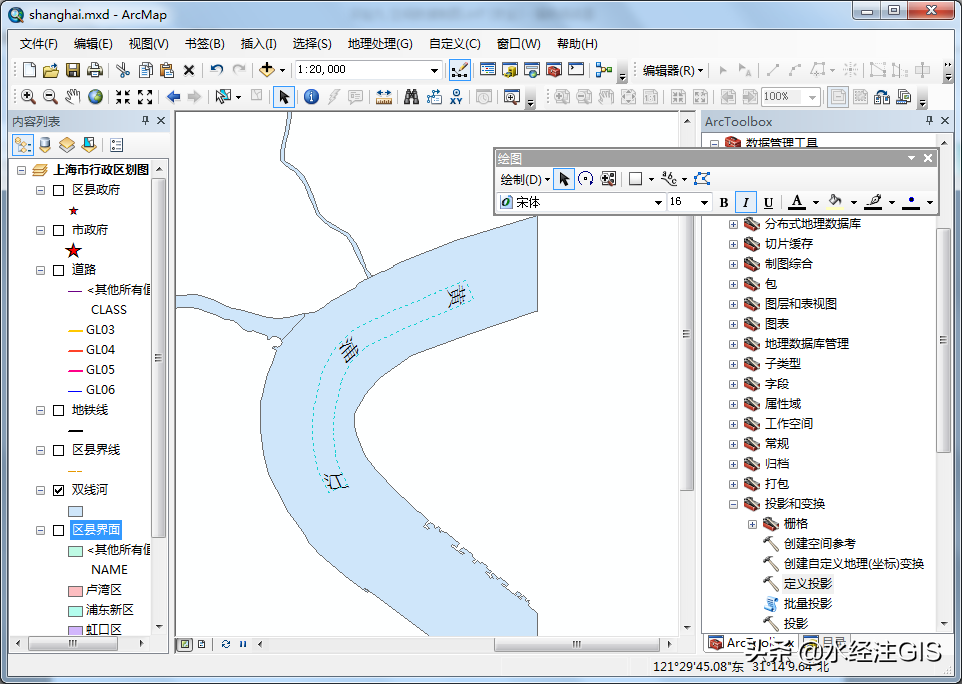Screen dimensions: 962x684
Task: Uncheck the 双线河 layer checkbox
Action: coord(59,490)
